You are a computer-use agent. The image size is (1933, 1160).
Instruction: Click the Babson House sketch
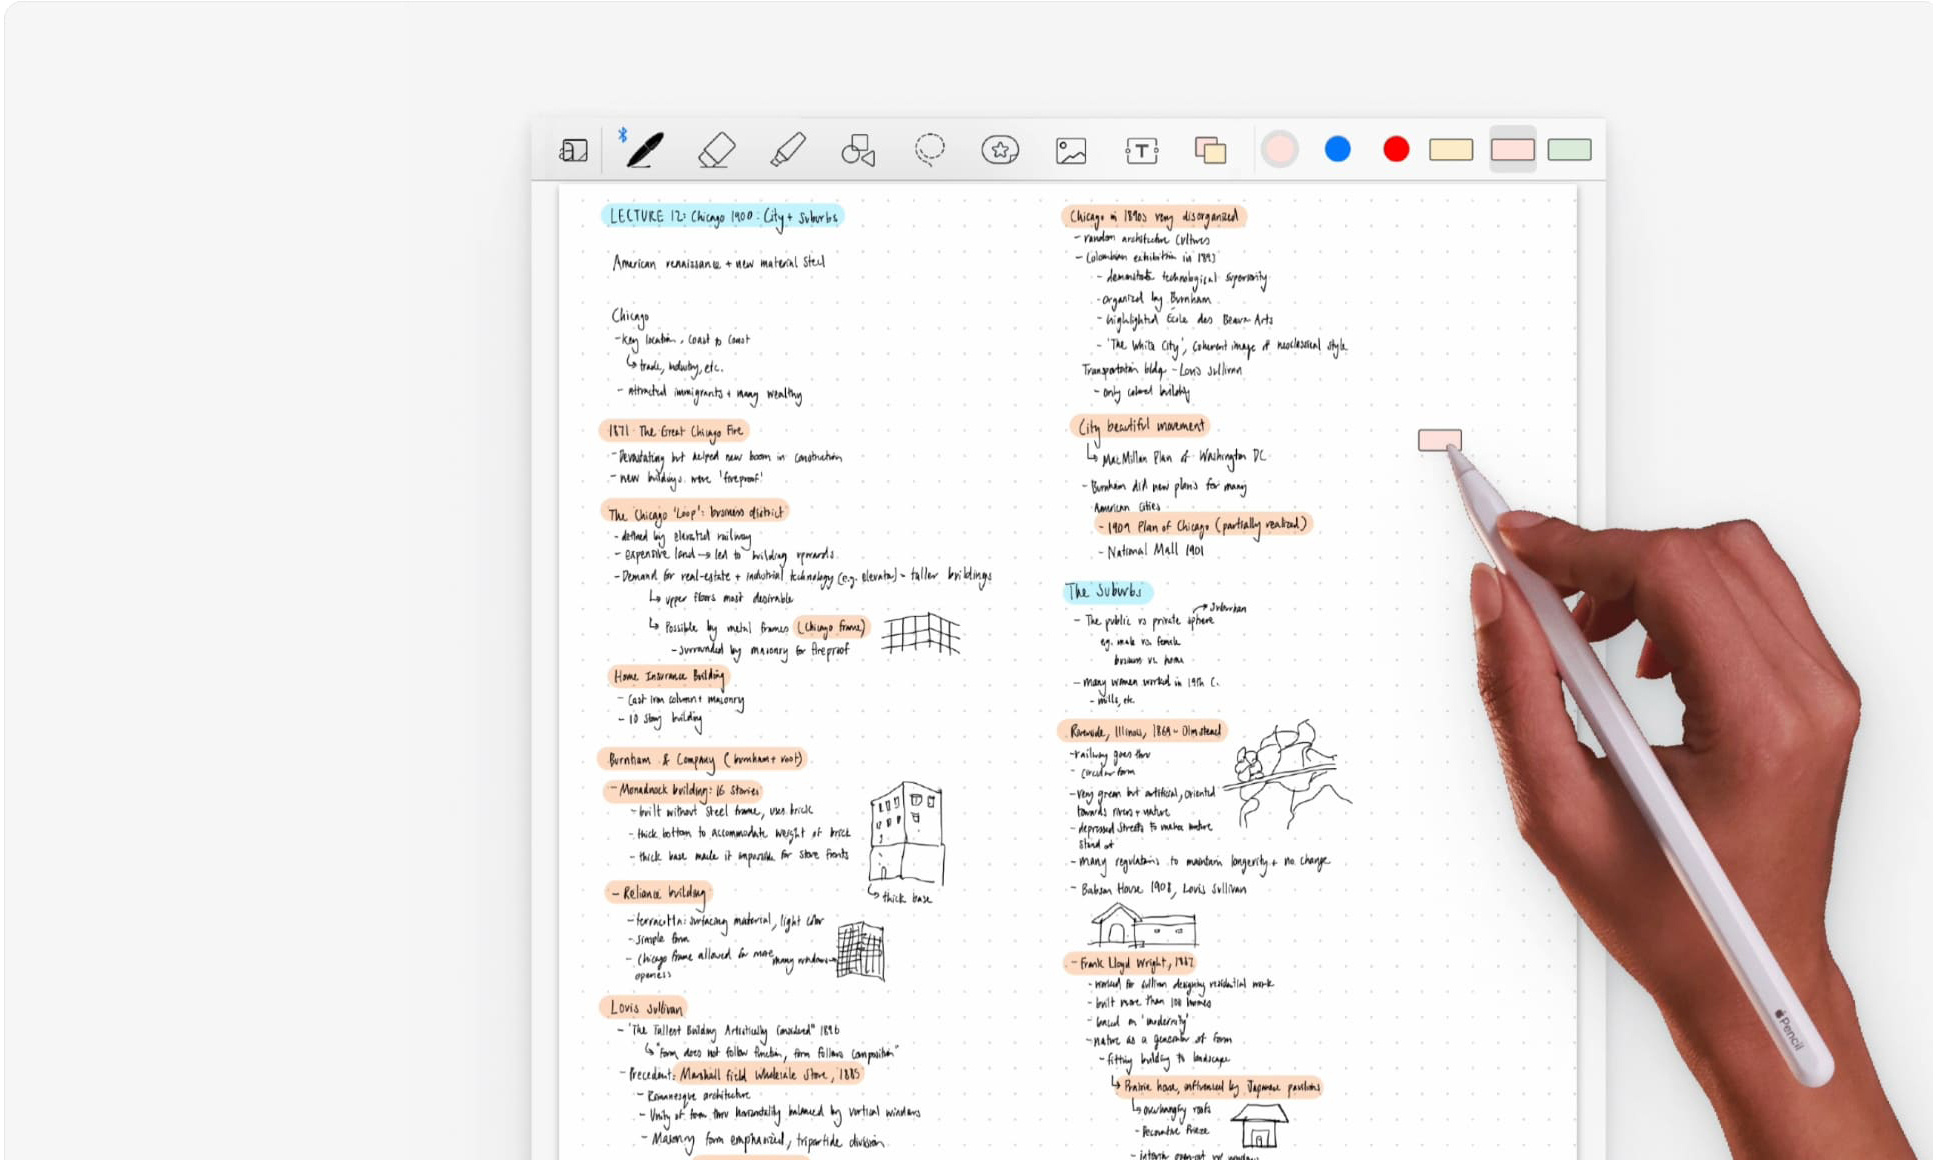[x=1143, y=925]
